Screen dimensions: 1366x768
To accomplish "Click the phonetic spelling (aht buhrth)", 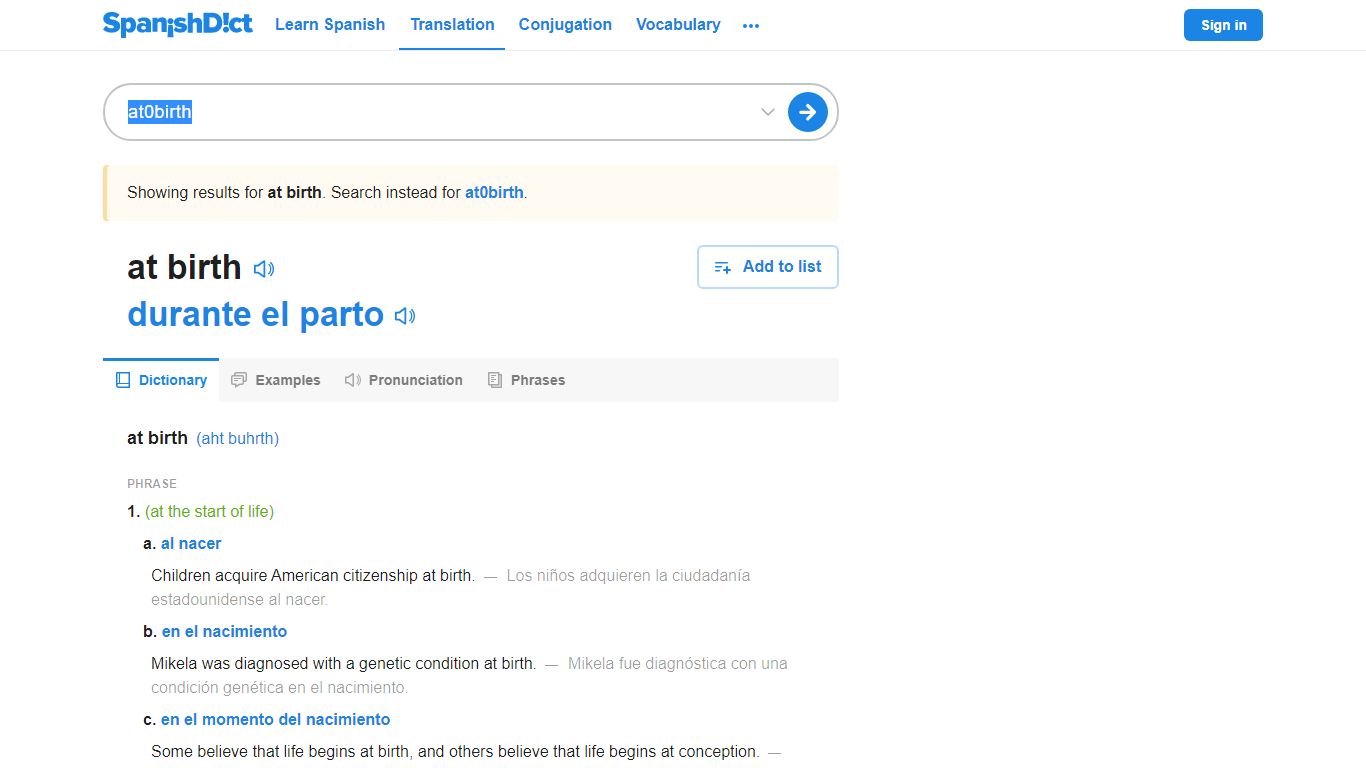I will click(238, 438).
